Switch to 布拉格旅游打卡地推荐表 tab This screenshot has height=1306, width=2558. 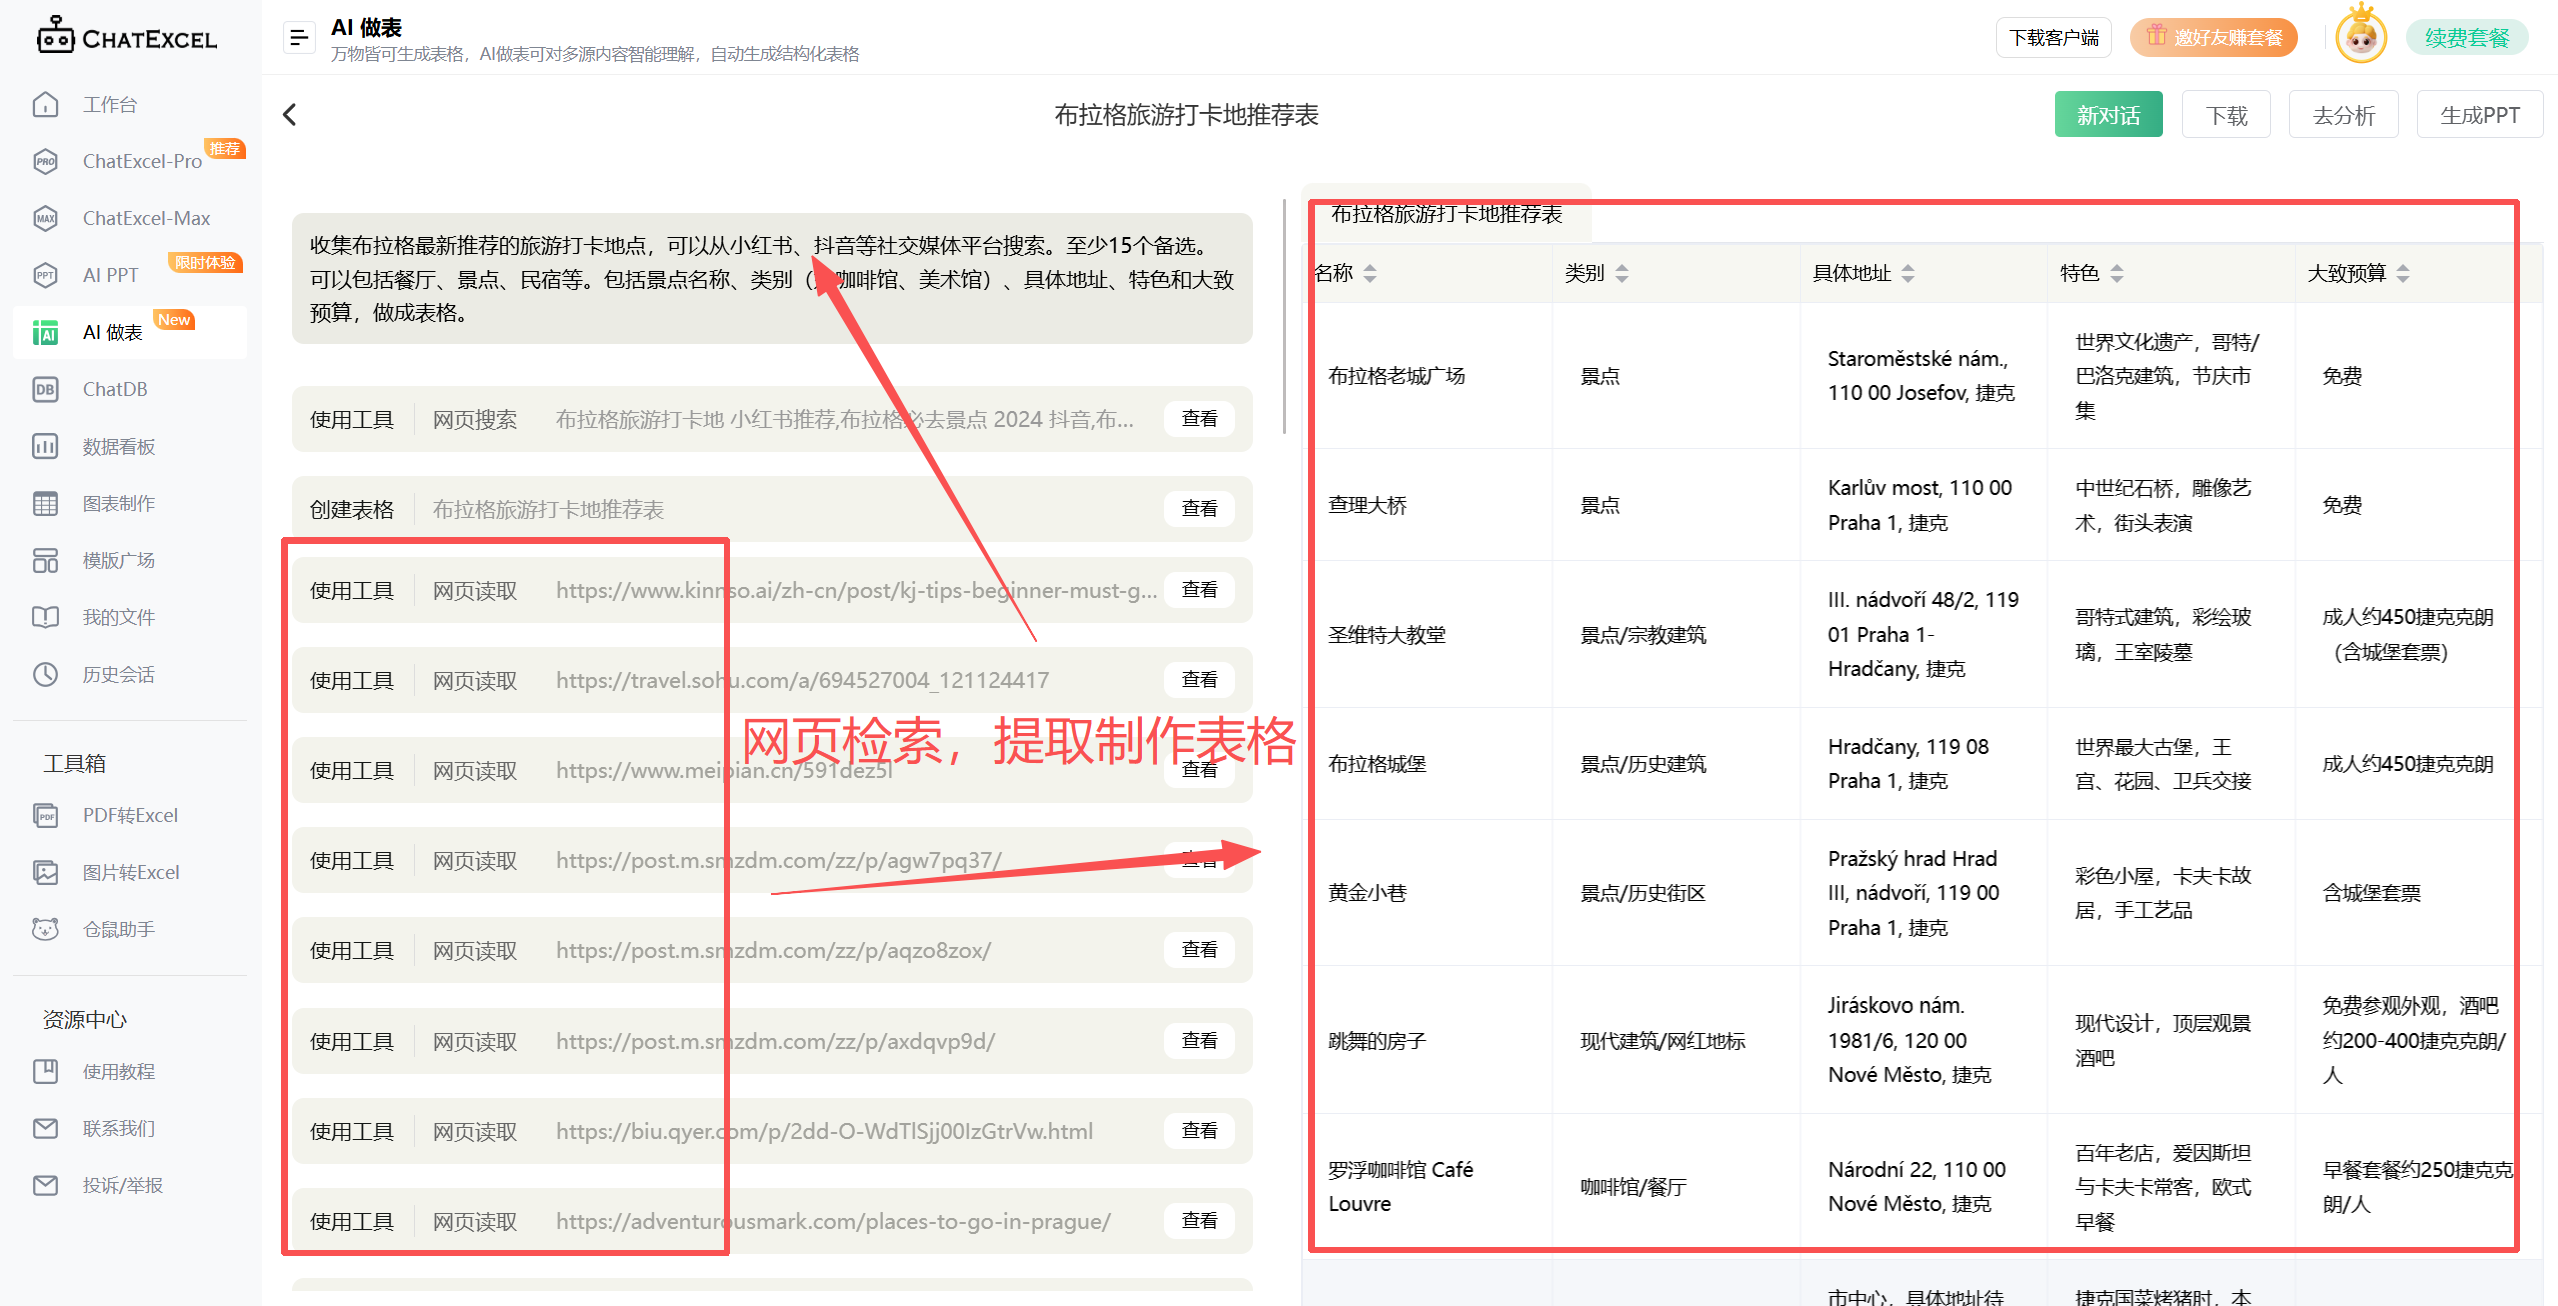(1446, 214)
